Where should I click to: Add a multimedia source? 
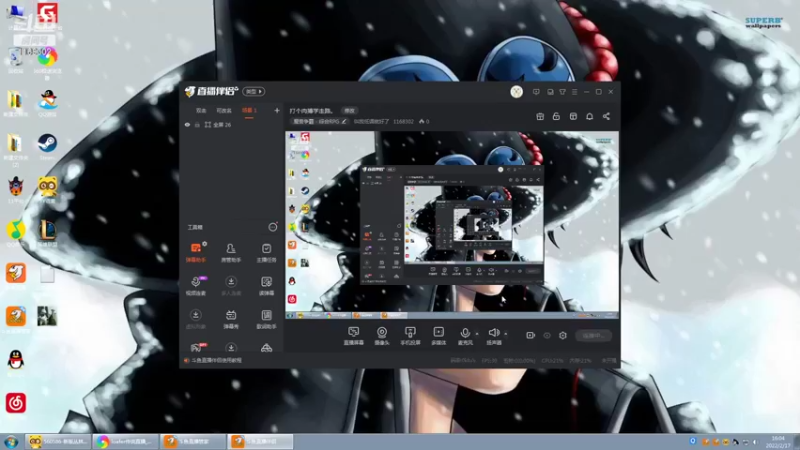[x=438, y=336]
